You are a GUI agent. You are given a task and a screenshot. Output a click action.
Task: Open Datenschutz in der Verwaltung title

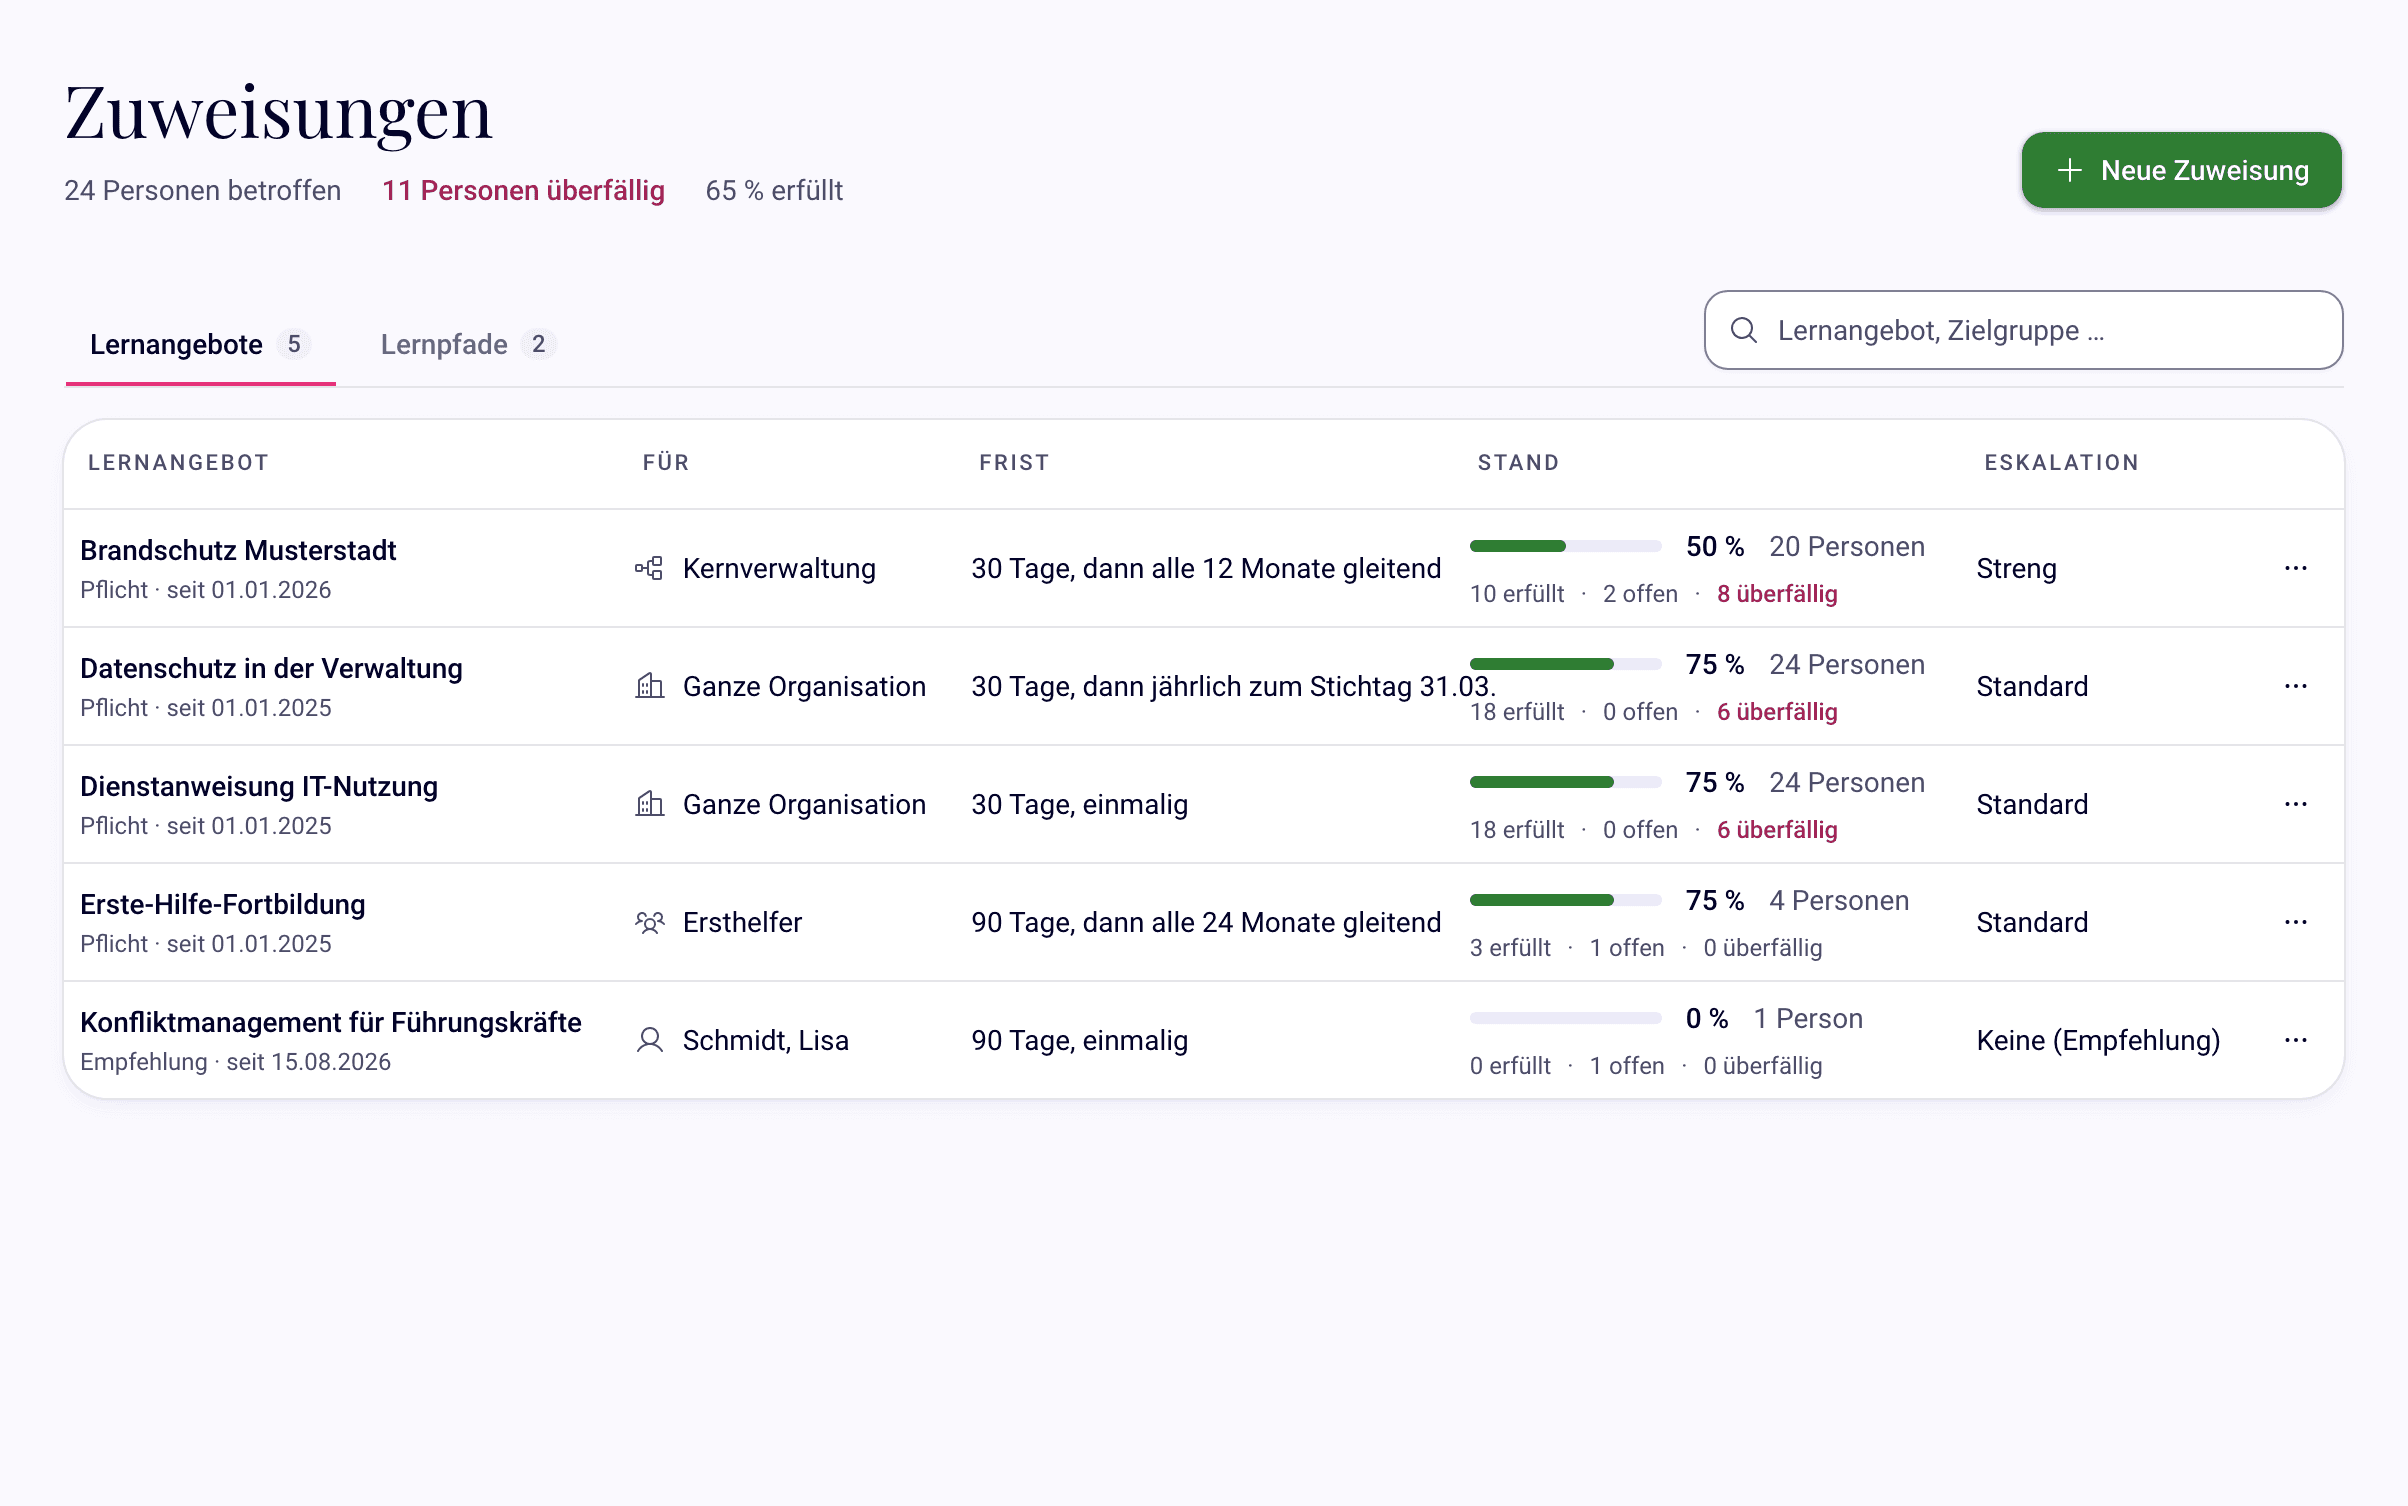coord(271,668)
